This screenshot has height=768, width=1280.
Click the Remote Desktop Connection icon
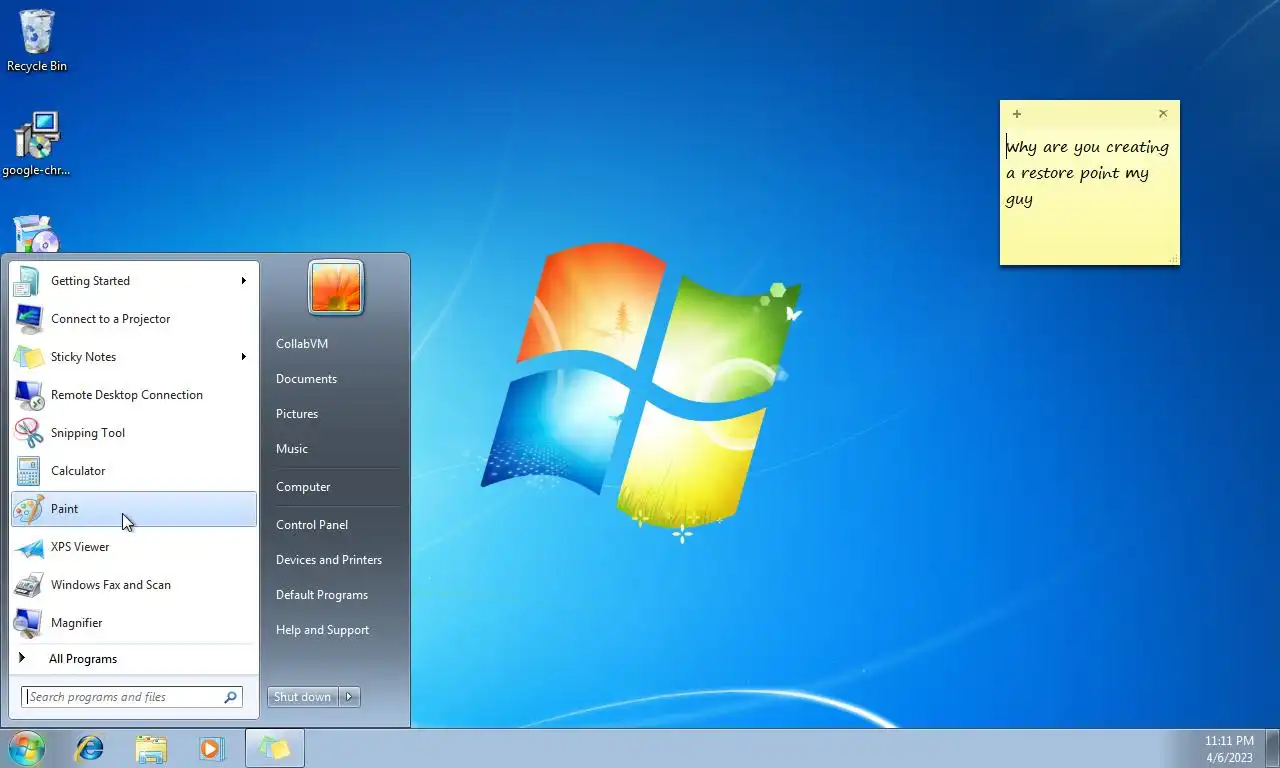tap(28, 395)
